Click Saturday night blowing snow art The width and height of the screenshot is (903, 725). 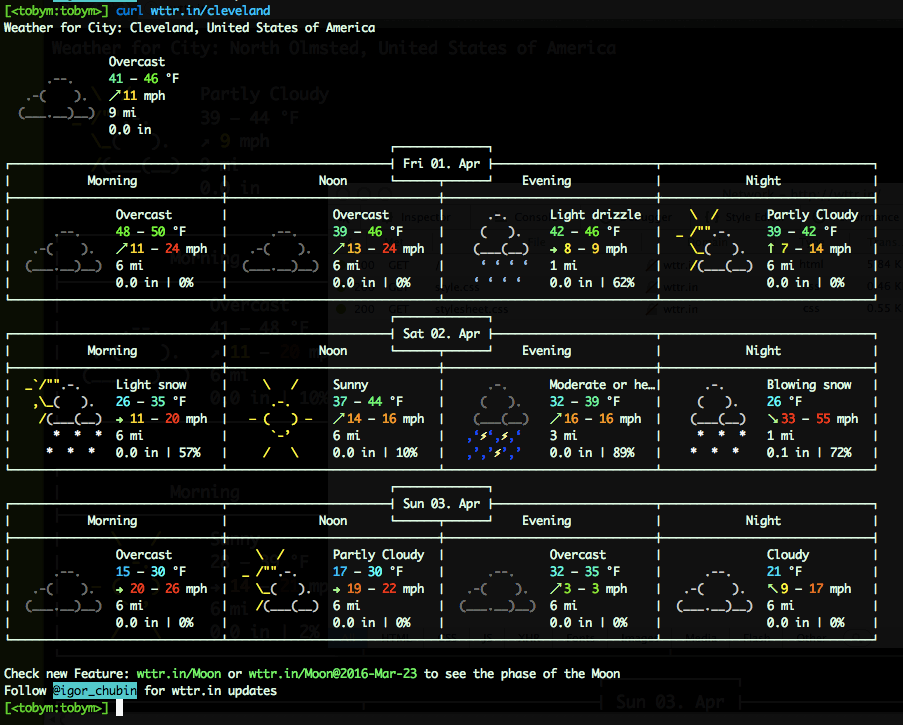[718, 418]
